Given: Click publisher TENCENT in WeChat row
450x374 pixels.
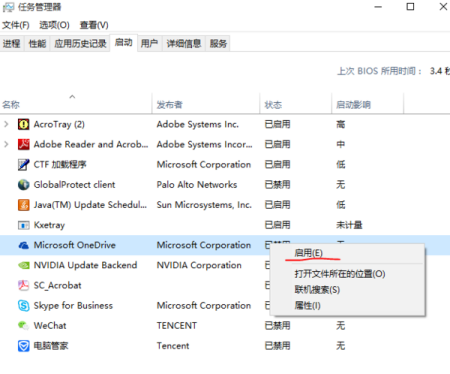Looking at the screenshot, I should [177, 325].
